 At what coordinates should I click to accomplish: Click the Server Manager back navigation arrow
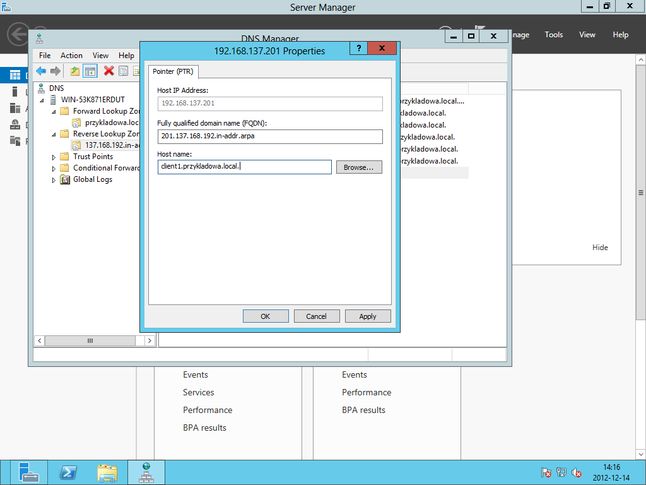[x=19, y=34]
